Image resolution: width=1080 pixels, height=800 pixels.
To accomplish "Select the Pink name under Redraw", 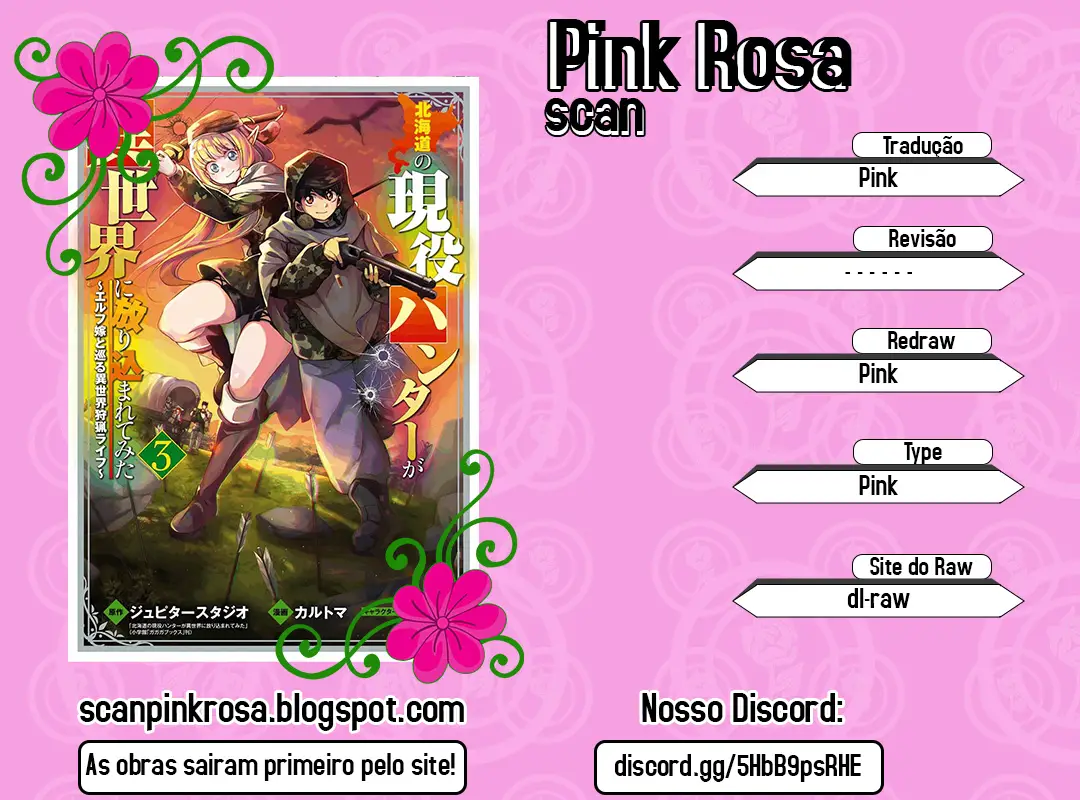I will (x=878, y=375).
